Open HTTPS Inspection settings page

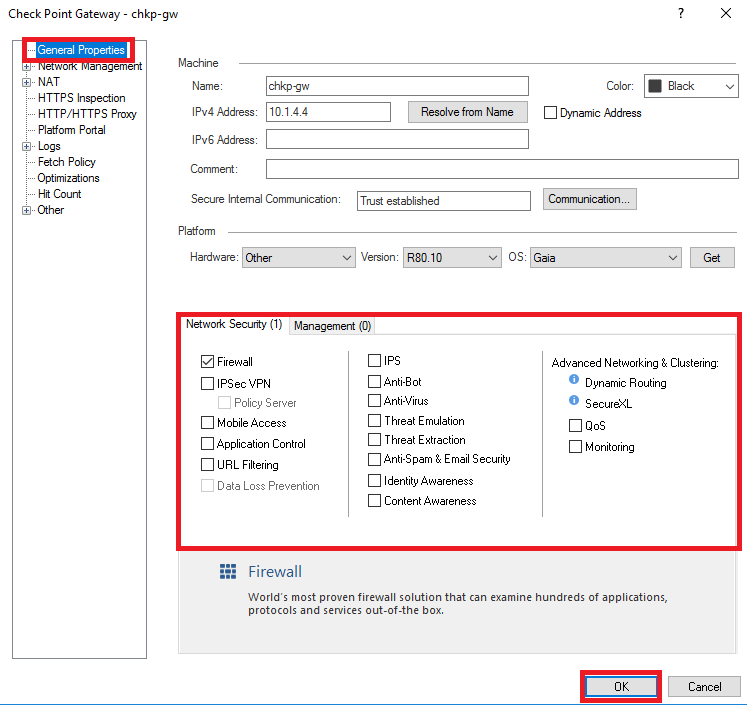click(81, 98)
